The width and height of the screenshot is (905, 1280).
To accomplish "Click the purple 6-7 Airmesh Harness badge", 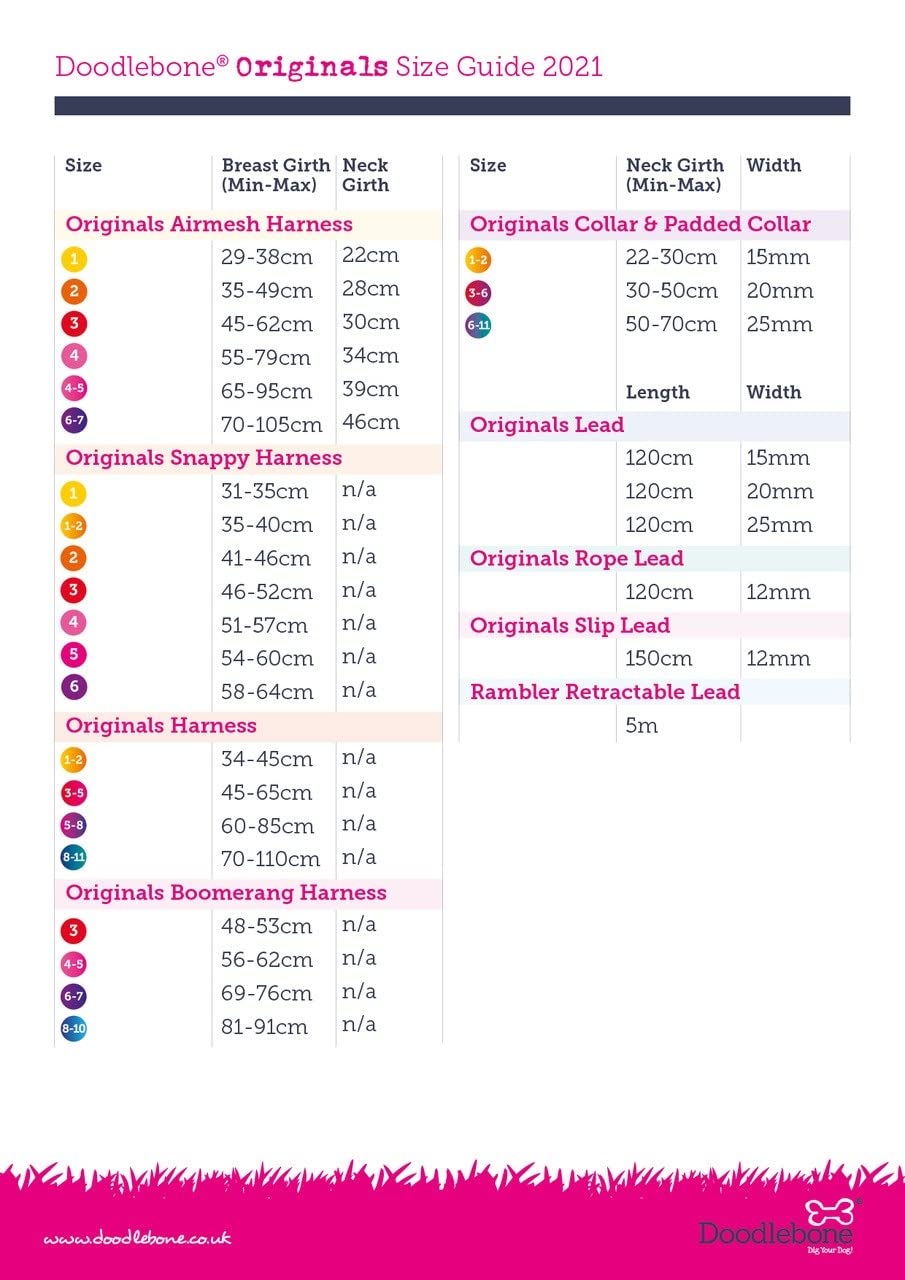I will (73, 421).
